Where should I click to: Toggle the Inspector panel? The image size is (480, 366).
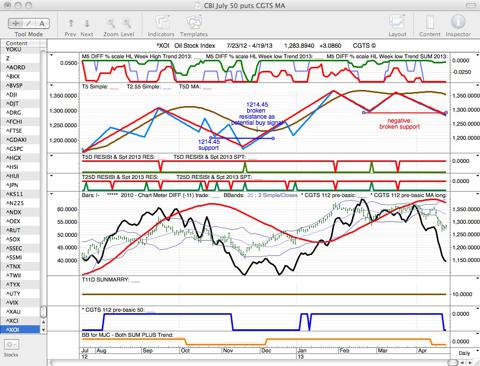pos(458,22)
